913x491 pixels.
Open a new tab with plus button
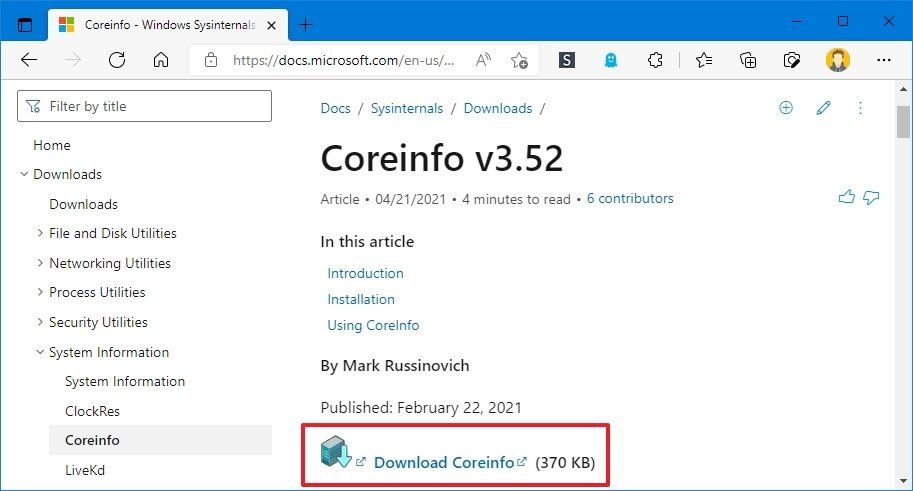pos(305,25)
